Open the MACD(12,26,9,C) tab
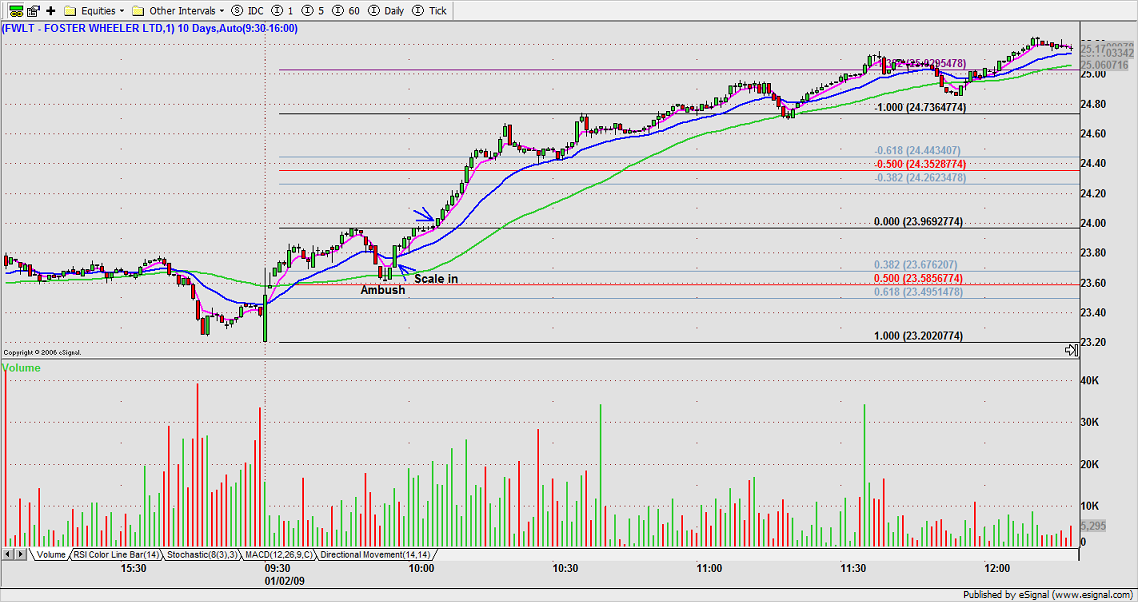The image size is (1138, 602). (x=279, y=555)
